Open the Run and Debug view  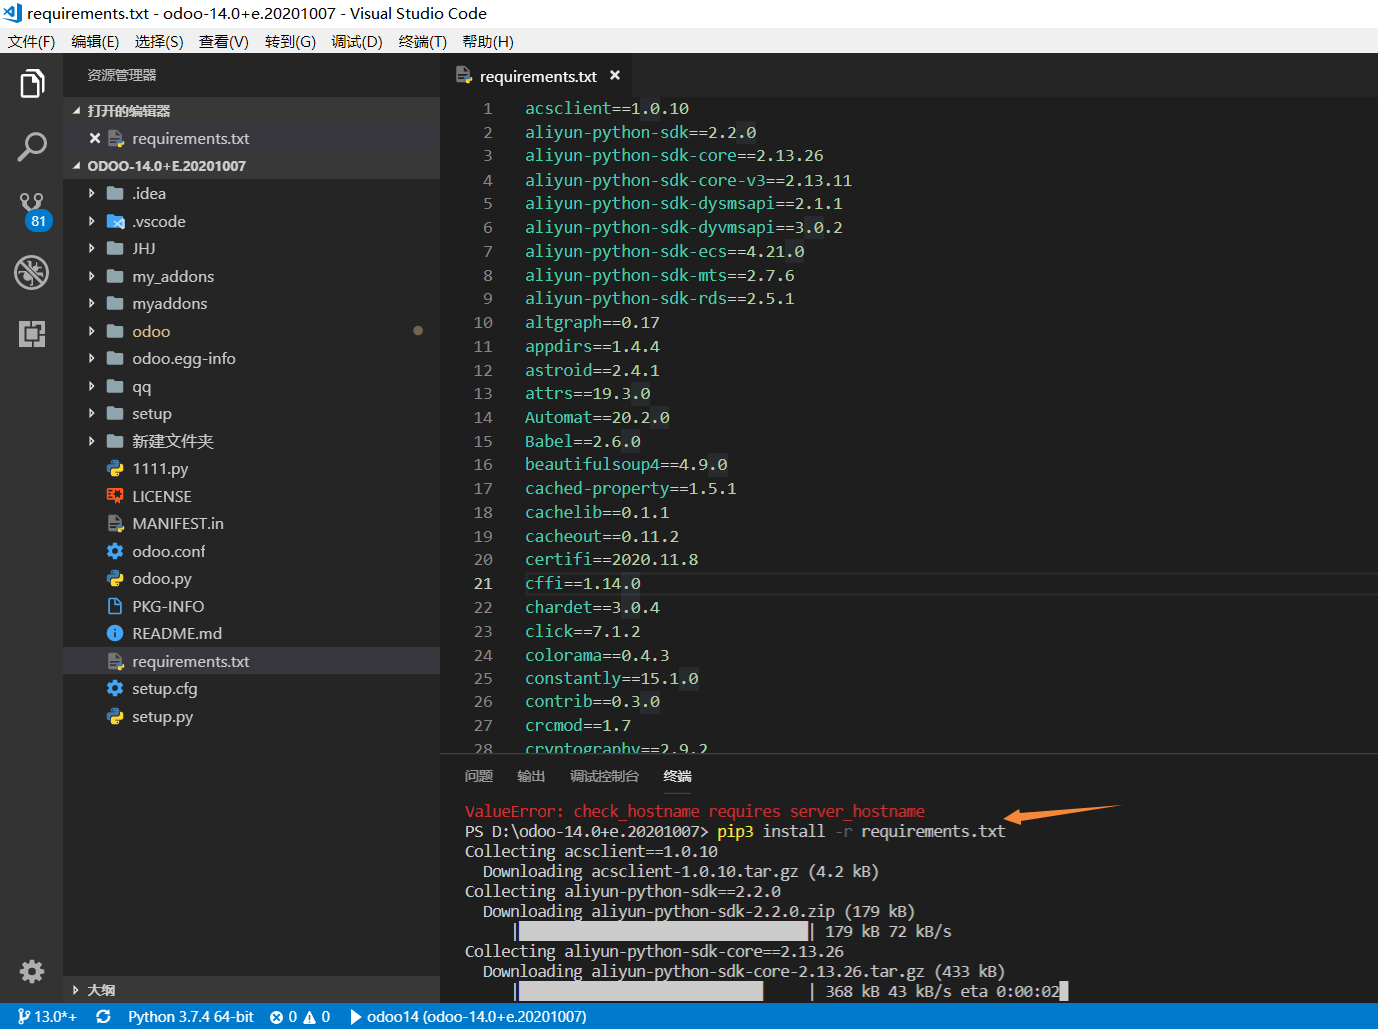click(x=31, y=271)
